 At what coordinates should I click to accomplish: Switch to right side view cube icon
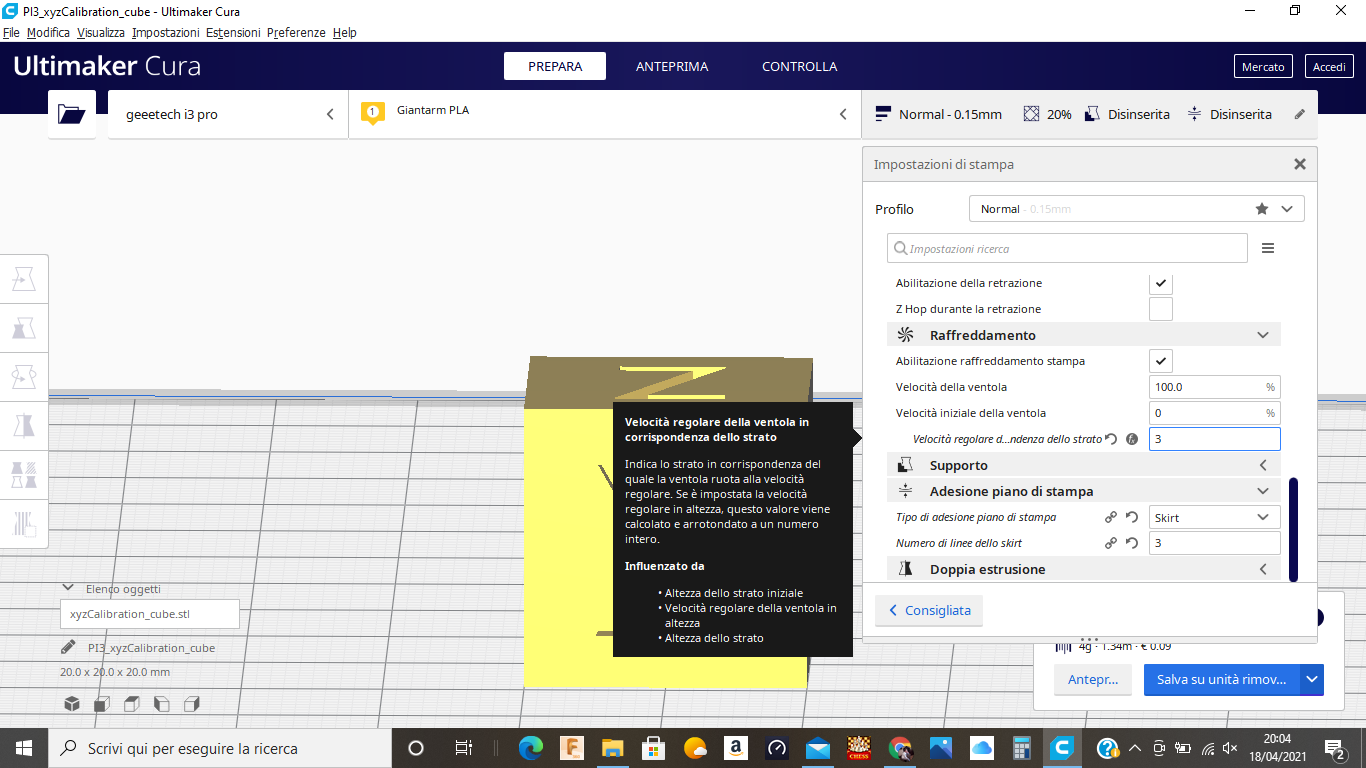pos(192,704)
